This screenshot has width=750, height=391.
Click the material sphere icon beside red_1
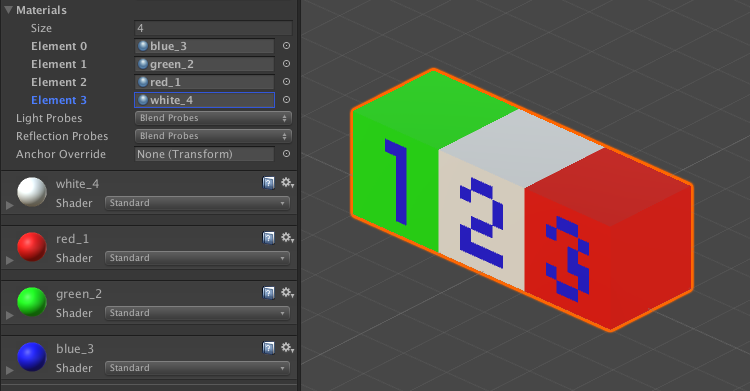143,82
